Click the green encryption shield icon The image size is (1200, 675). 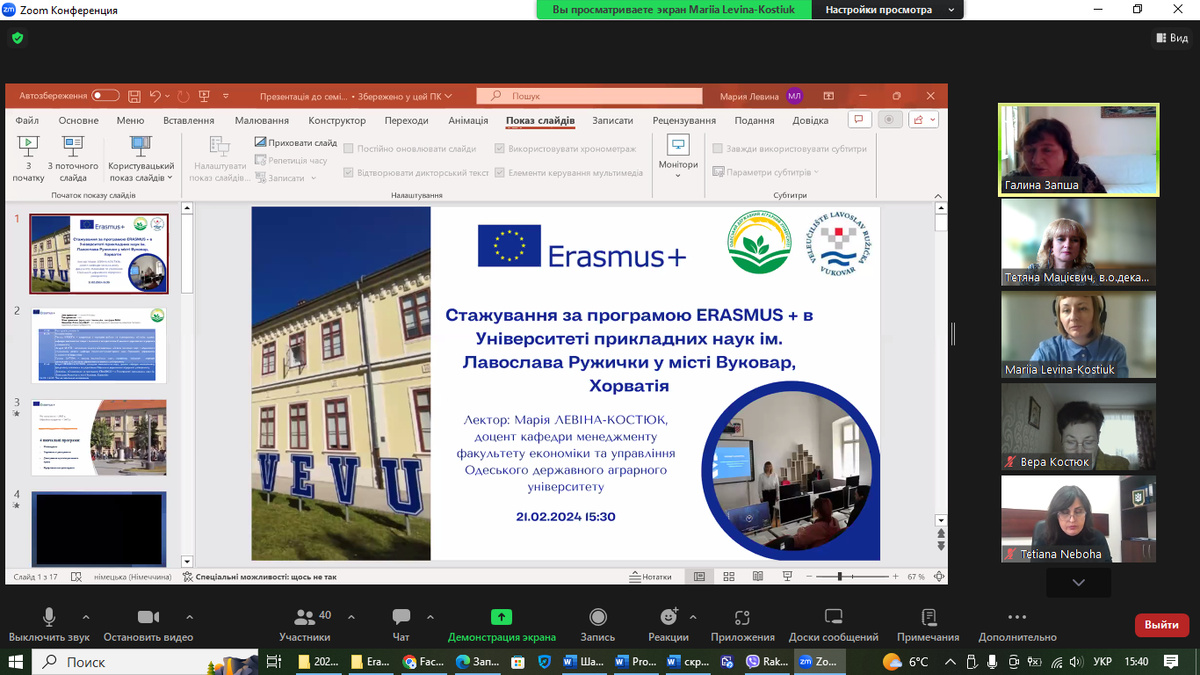(x=17, y=38)
